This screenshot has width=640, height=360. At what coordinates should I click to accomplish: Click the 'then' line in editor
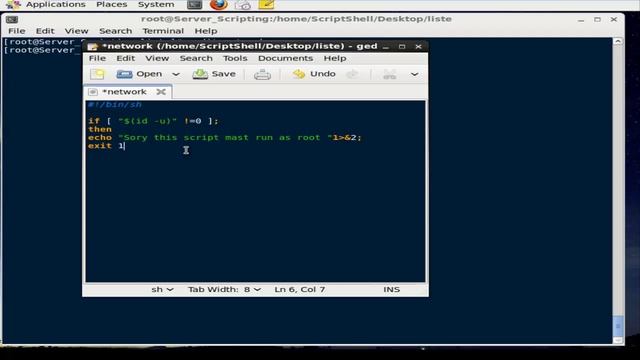pyautogui.click(x=100, y=129)
